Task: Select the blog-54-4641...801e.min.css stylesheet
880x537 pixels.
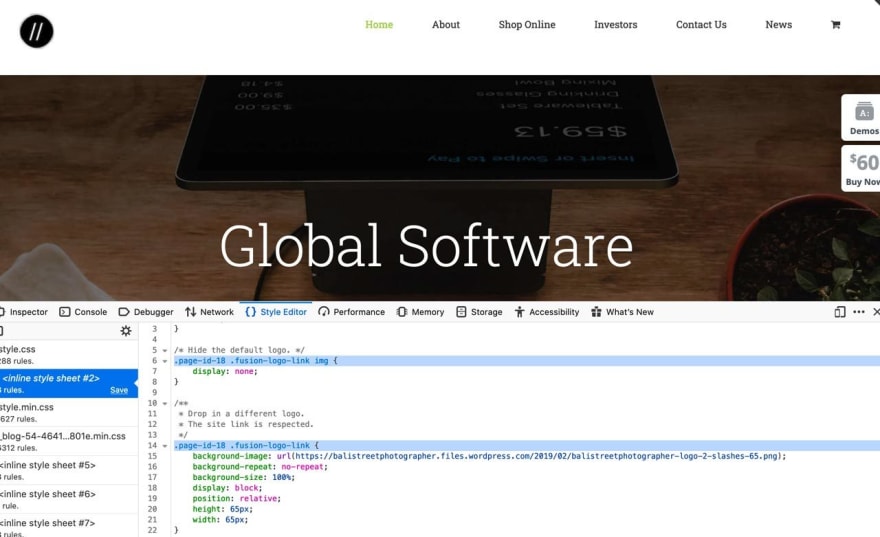Action: pyautogui.click(x=68, y=442)
